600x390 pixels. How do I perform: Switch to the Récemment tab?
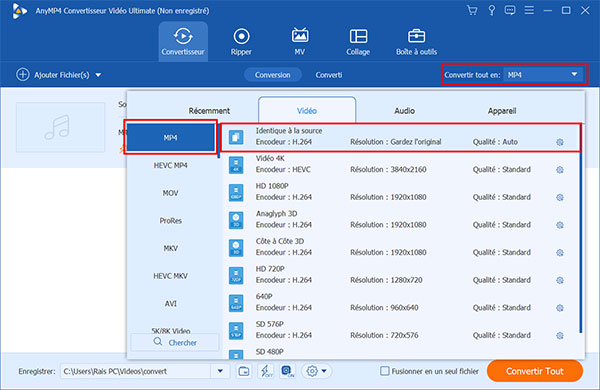click(x=209, y=111)
